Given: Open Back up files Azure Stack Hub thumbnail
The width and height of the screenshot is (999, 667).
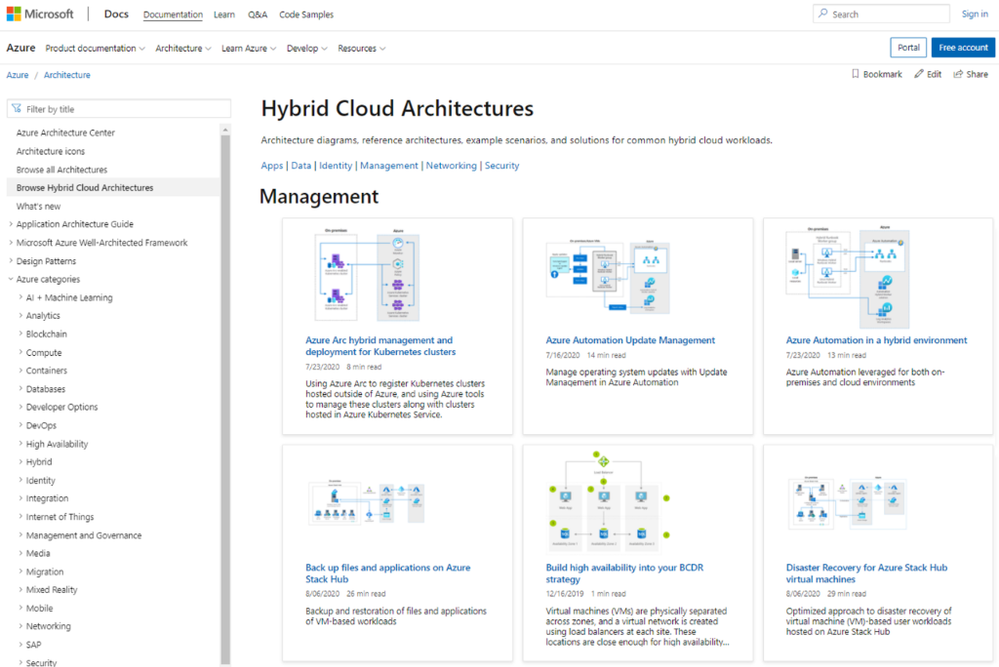Looking at the screenshot, I should [366, 502].
